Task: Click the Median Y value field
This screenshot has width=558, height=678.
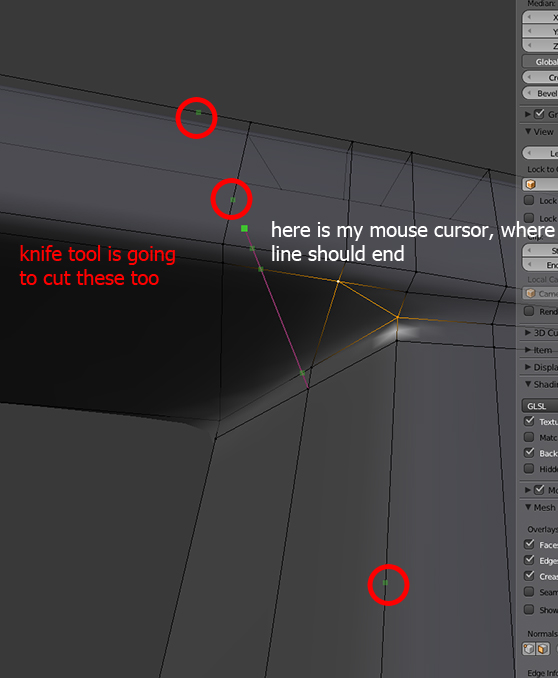Action: click(540, 31)
